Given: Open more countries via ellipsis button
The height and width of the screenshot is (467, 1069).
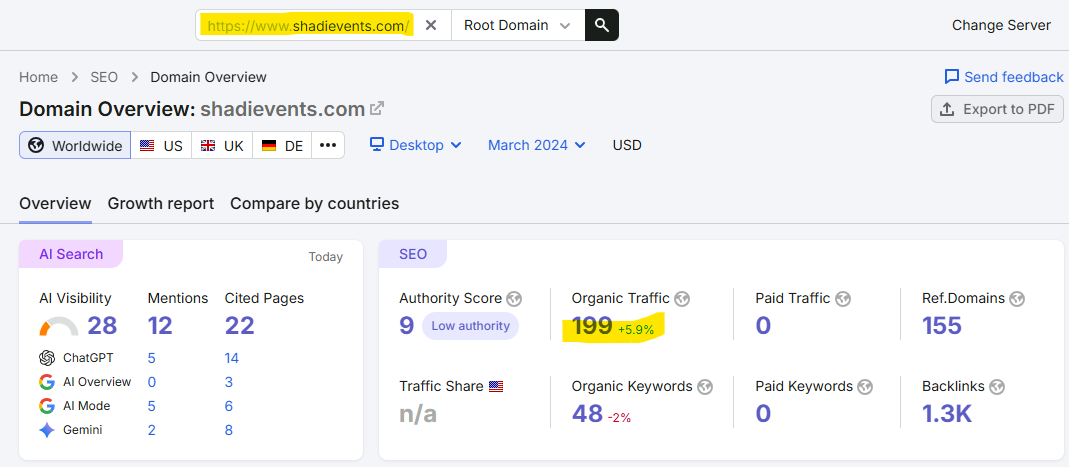Looking at the screenshot, I should pyautogui.click(x=328, y=145).
